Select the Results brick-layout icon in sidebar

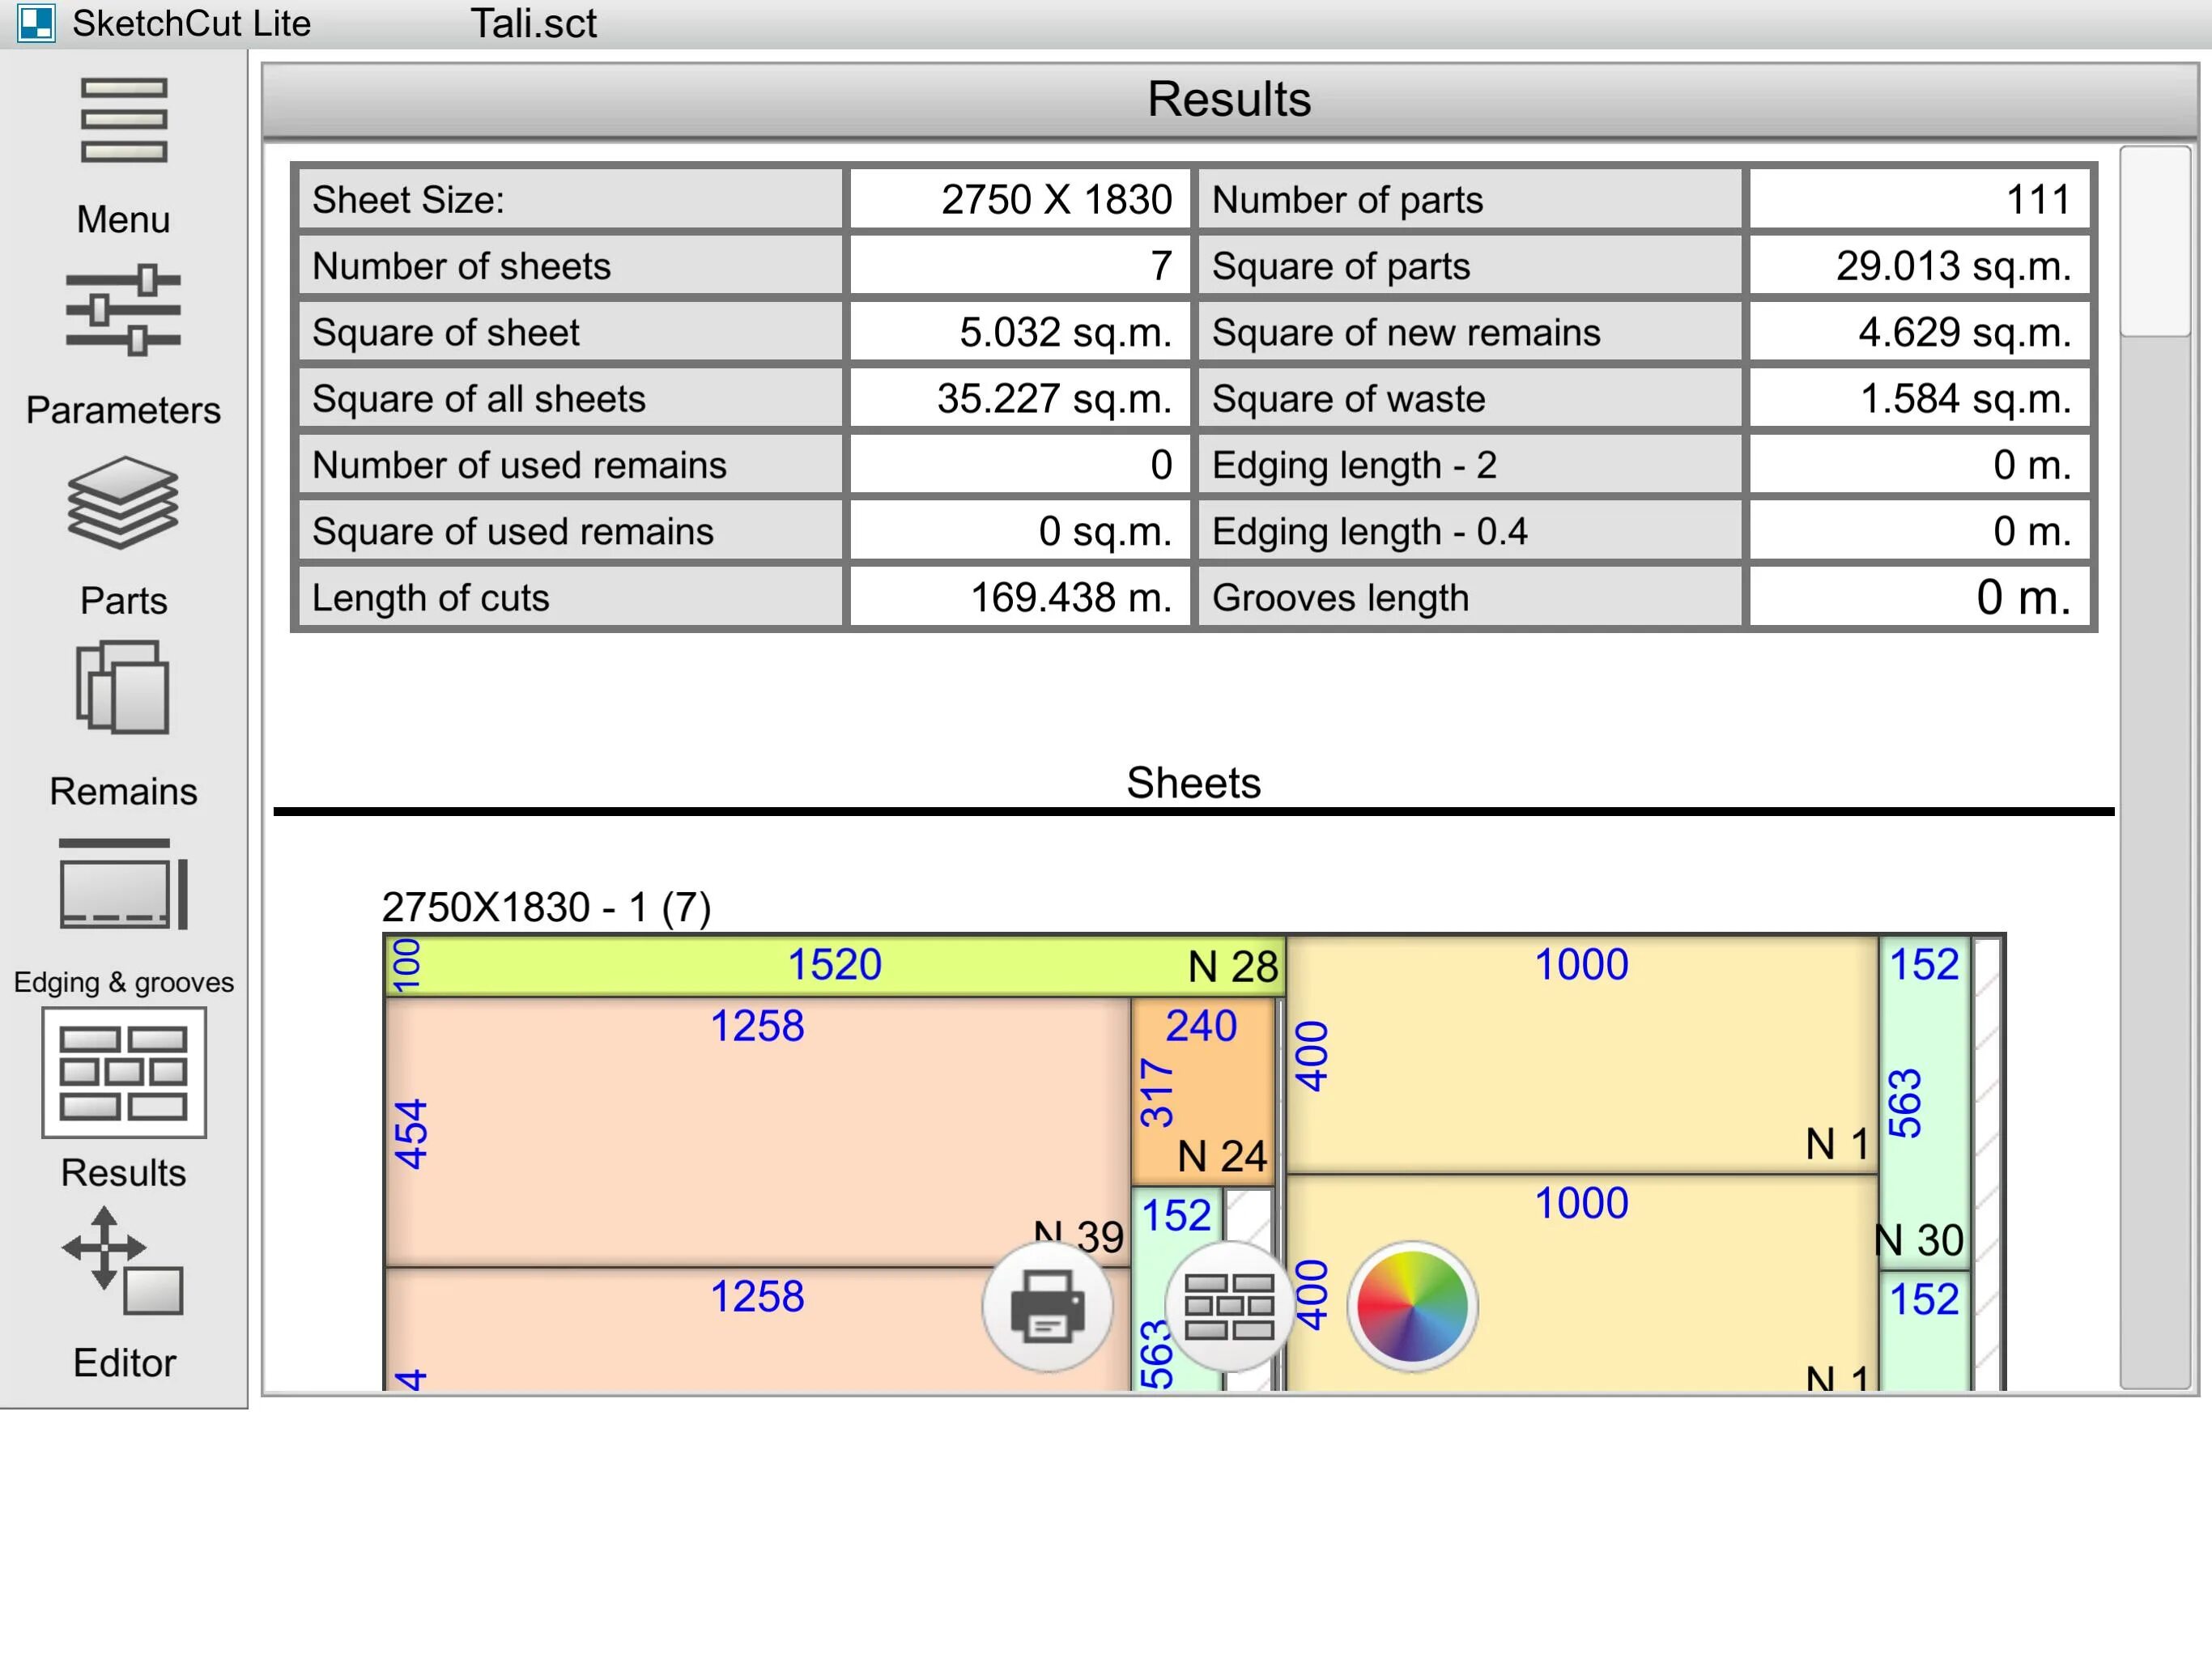click(123, 1072)
